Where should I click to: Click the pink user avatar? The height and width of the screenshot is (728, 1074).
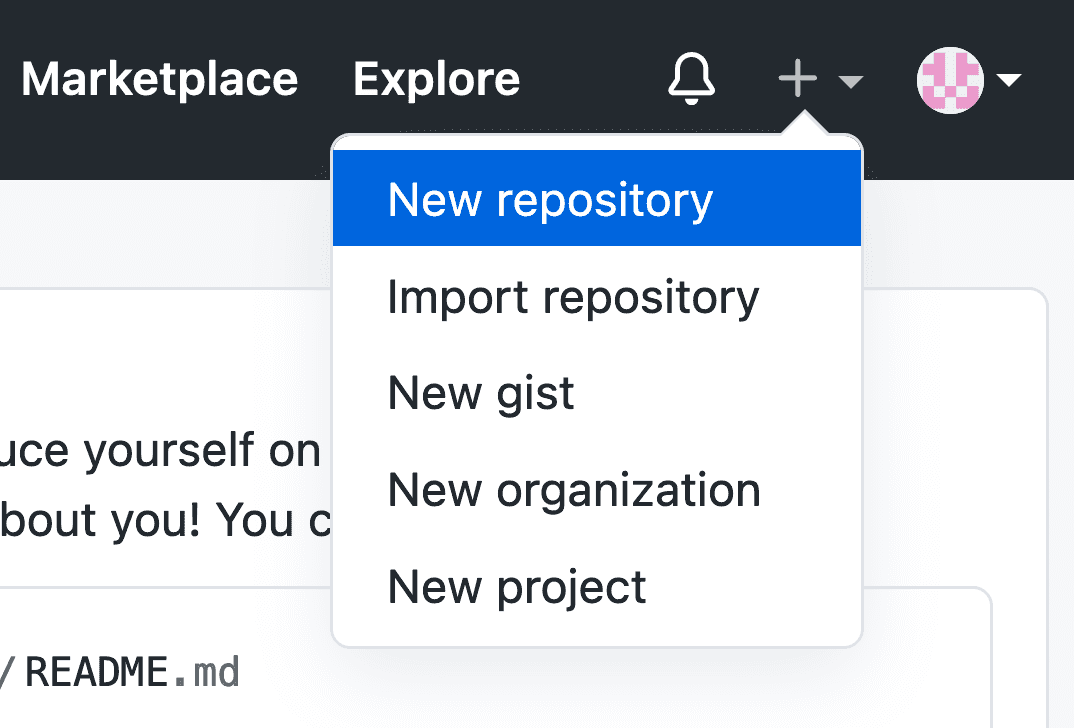coord(949,80)
